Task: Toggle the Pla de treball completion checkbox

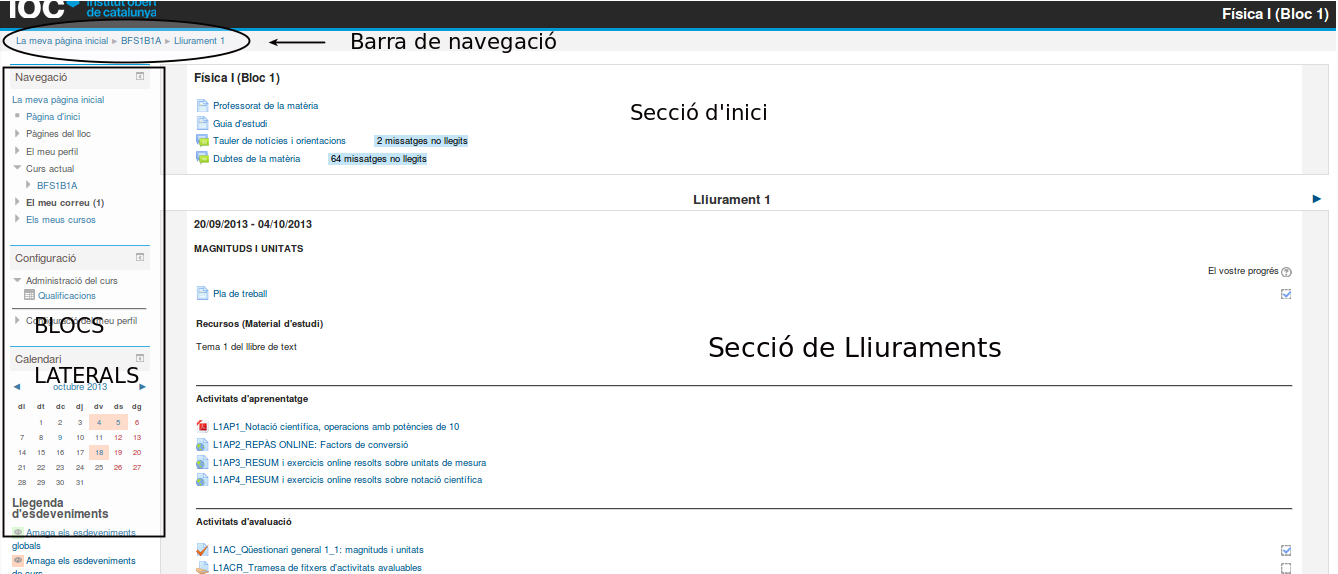Action: [1286, 294]
